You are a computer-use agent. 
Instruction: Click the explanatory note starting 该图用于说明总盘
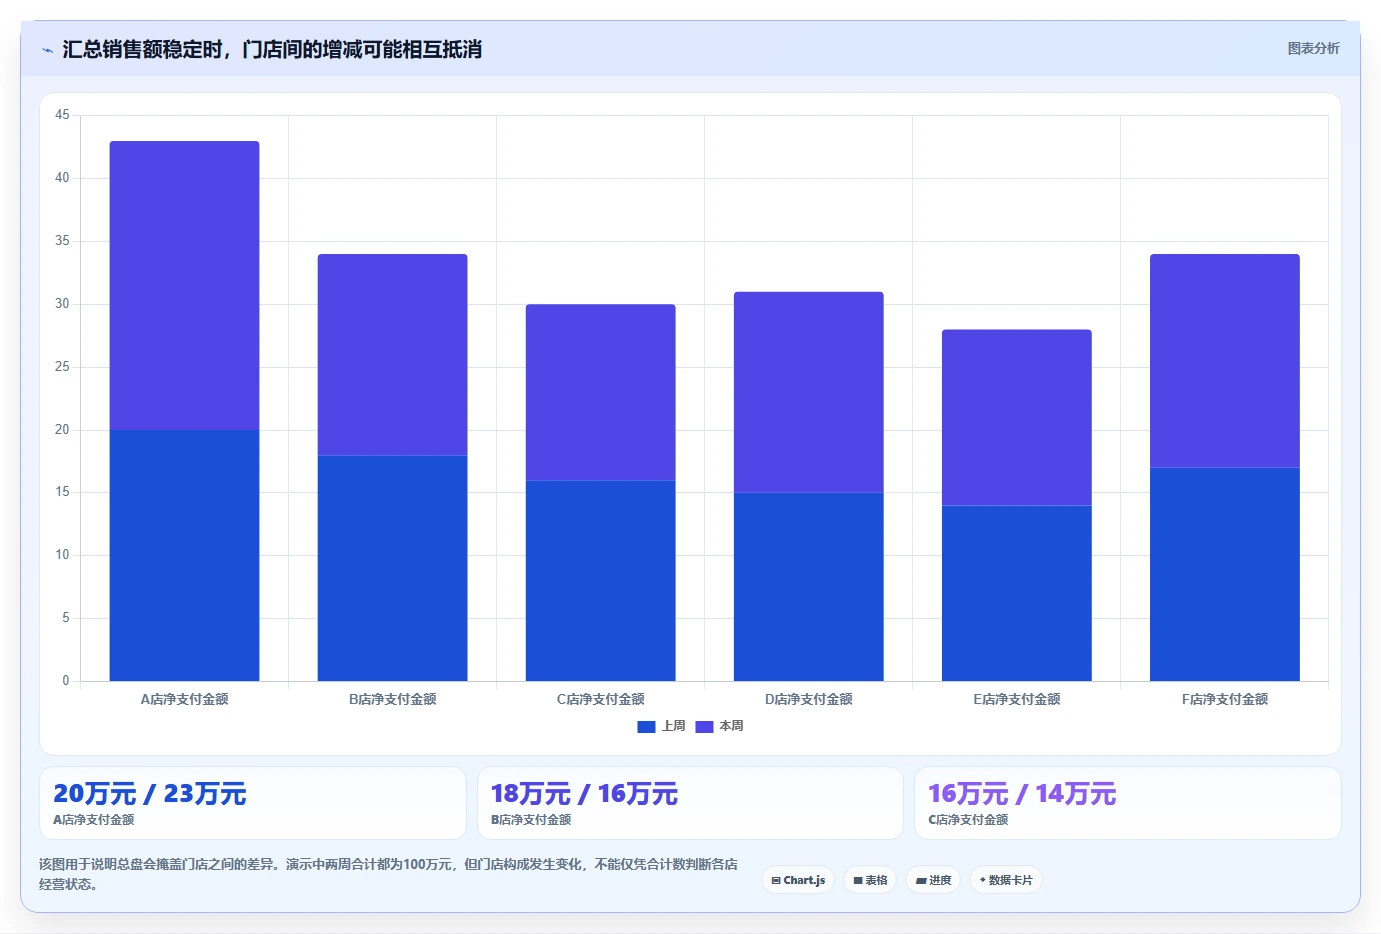(388, 874)
